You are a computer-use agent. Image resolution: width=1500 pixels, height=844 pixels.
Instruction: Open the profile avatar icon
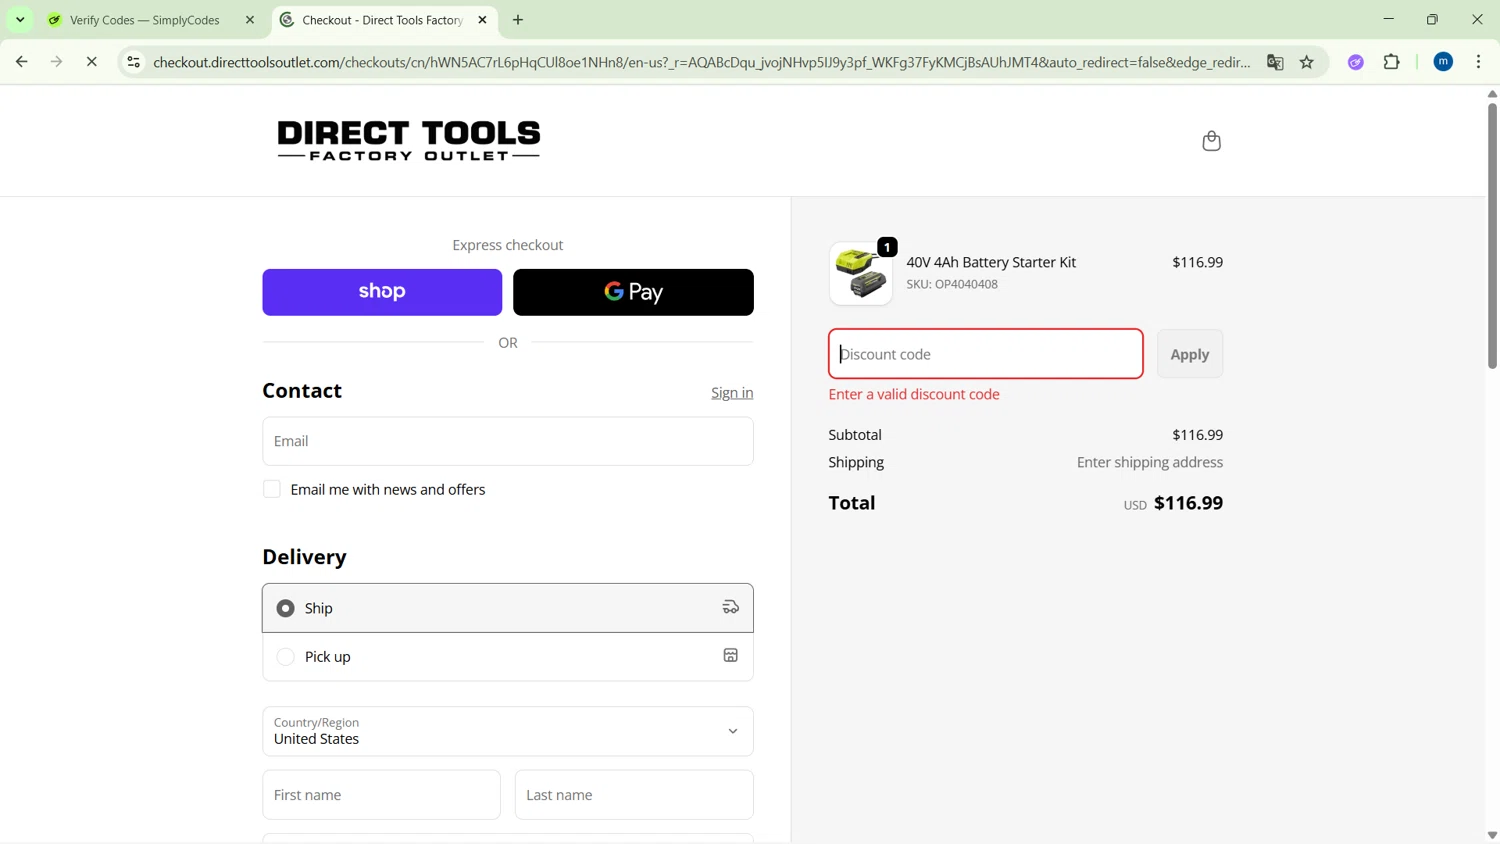tap(1443, 62)
